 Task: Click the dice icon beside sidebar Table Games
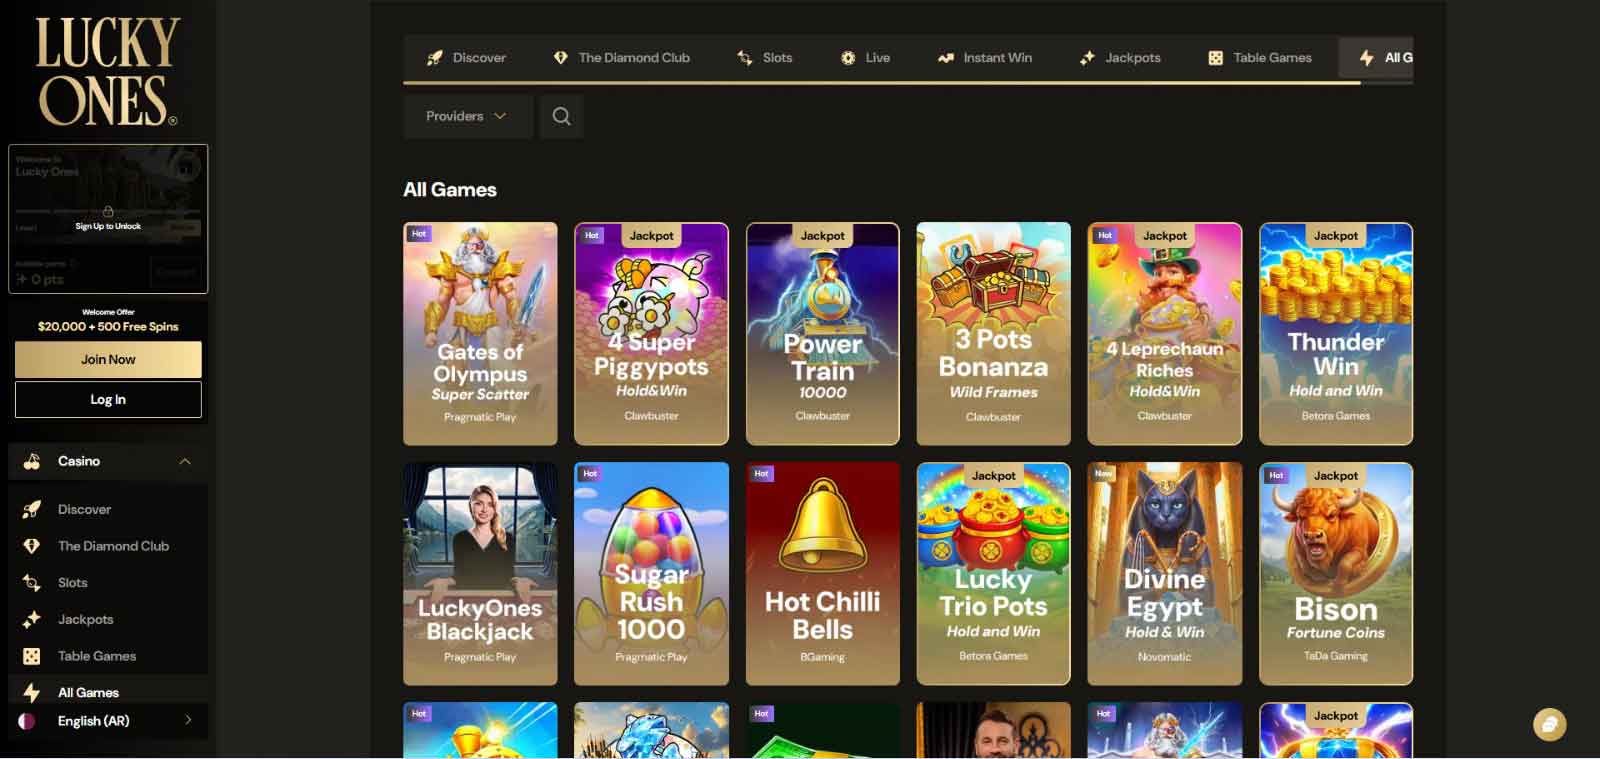32,656
